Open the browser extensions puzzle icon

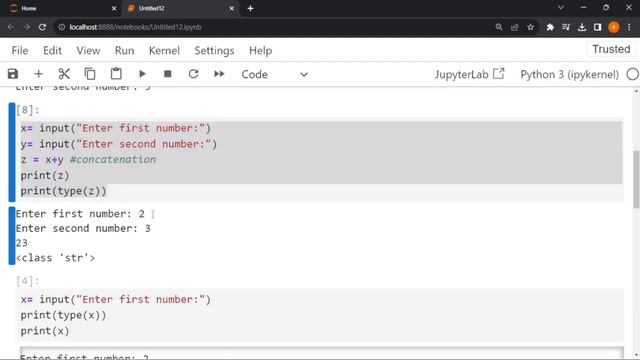[550, 27]
